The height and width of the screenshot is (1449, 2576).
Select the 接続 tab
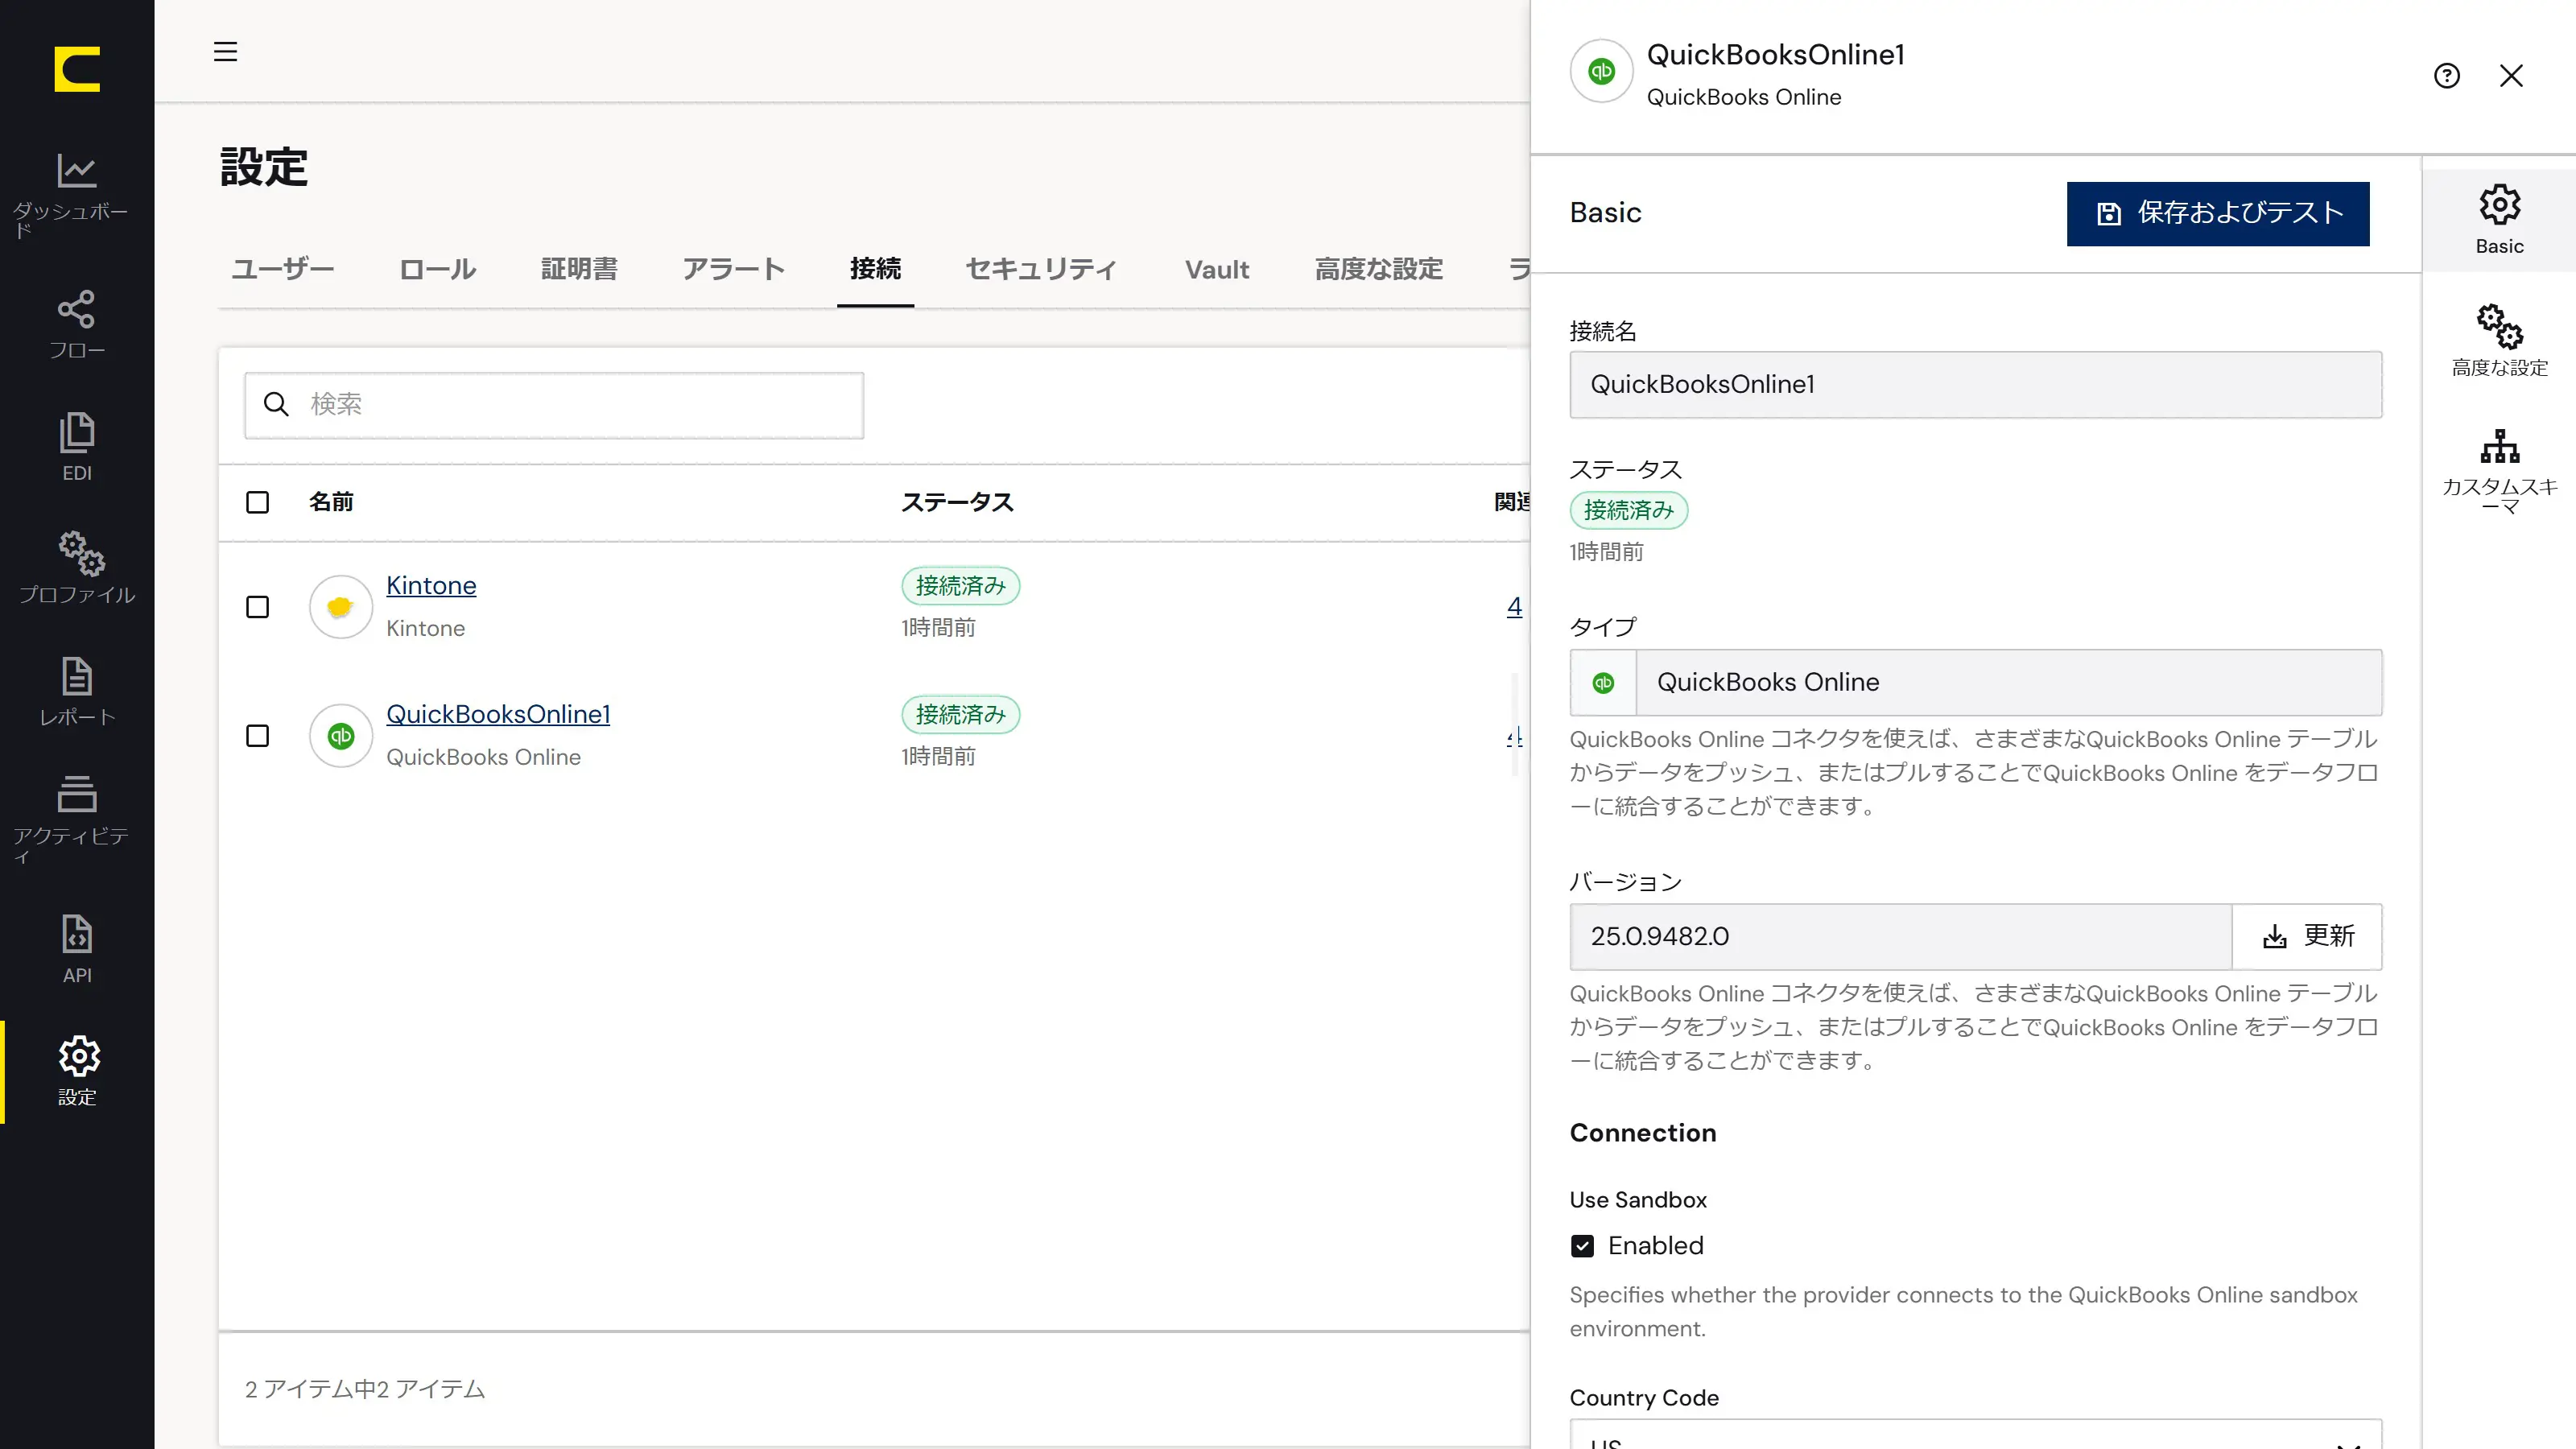[x=875, y=269]
